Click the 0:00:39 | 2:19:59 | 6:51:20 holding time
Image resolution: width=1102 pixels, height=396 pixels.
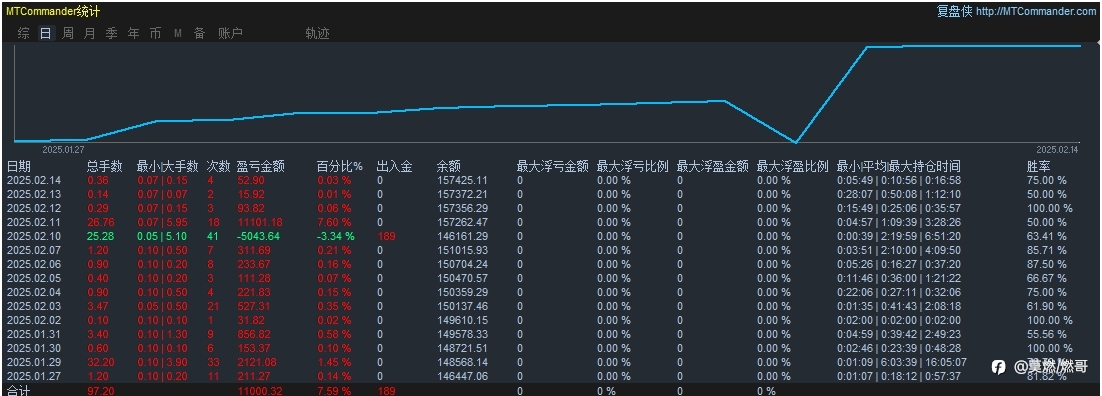tap(899, 236)
